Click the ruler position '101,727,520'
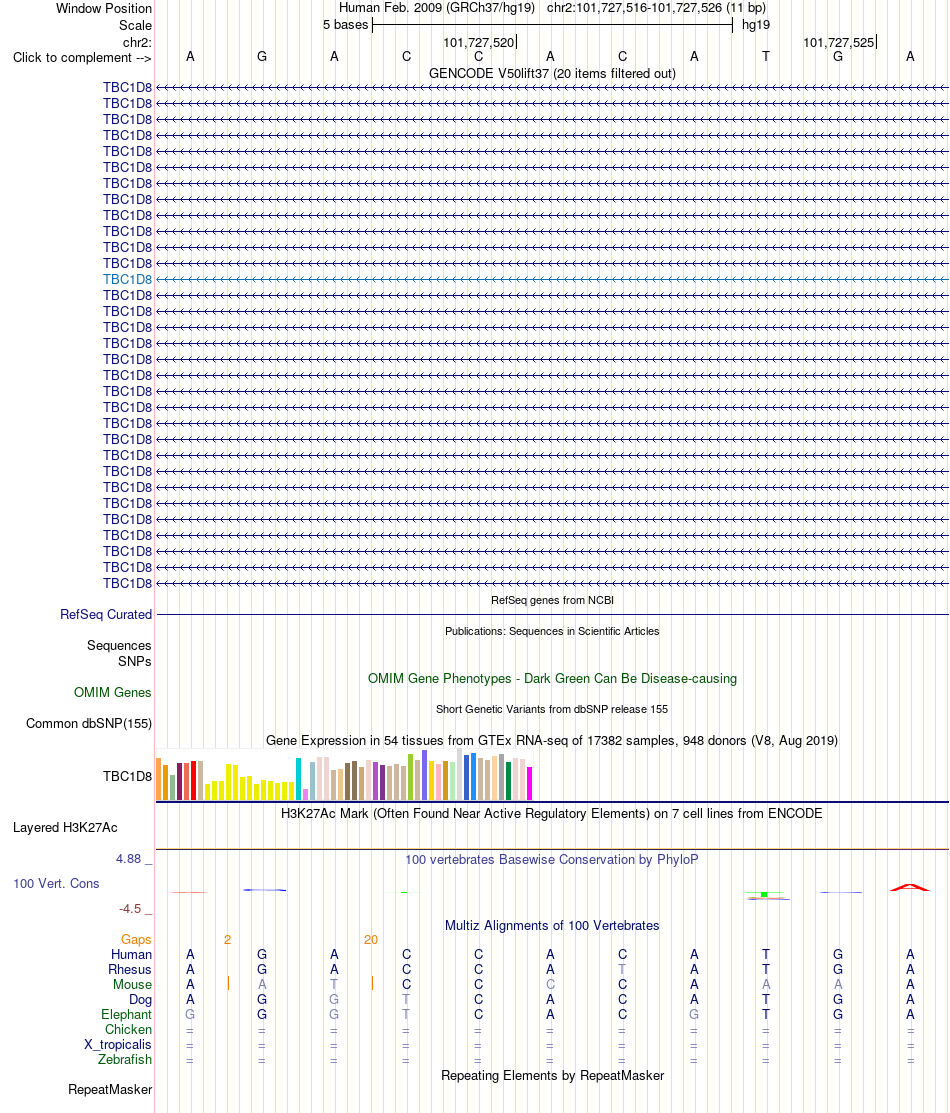The width and height of the screenshot is (950, 1113). coord(478,43)
